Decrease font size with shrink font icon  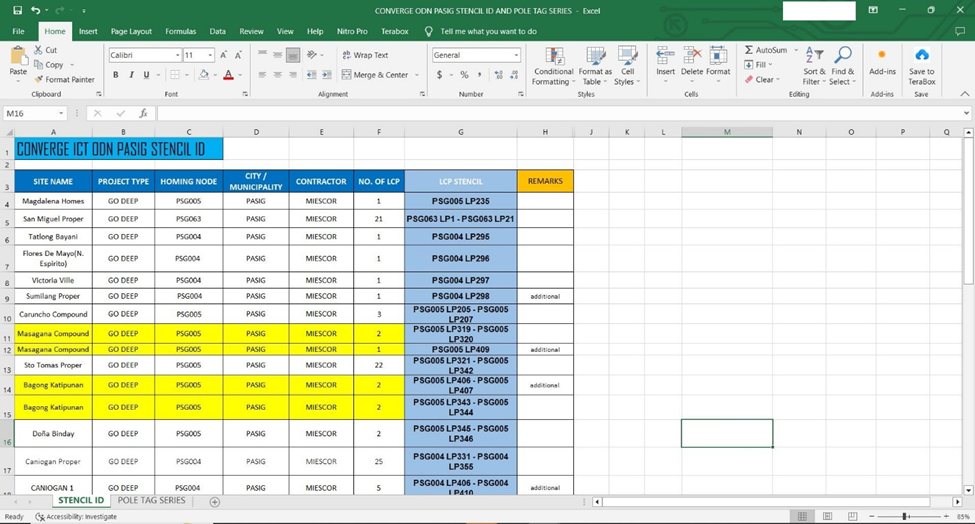pyautogui.click(x=238, y=55)
